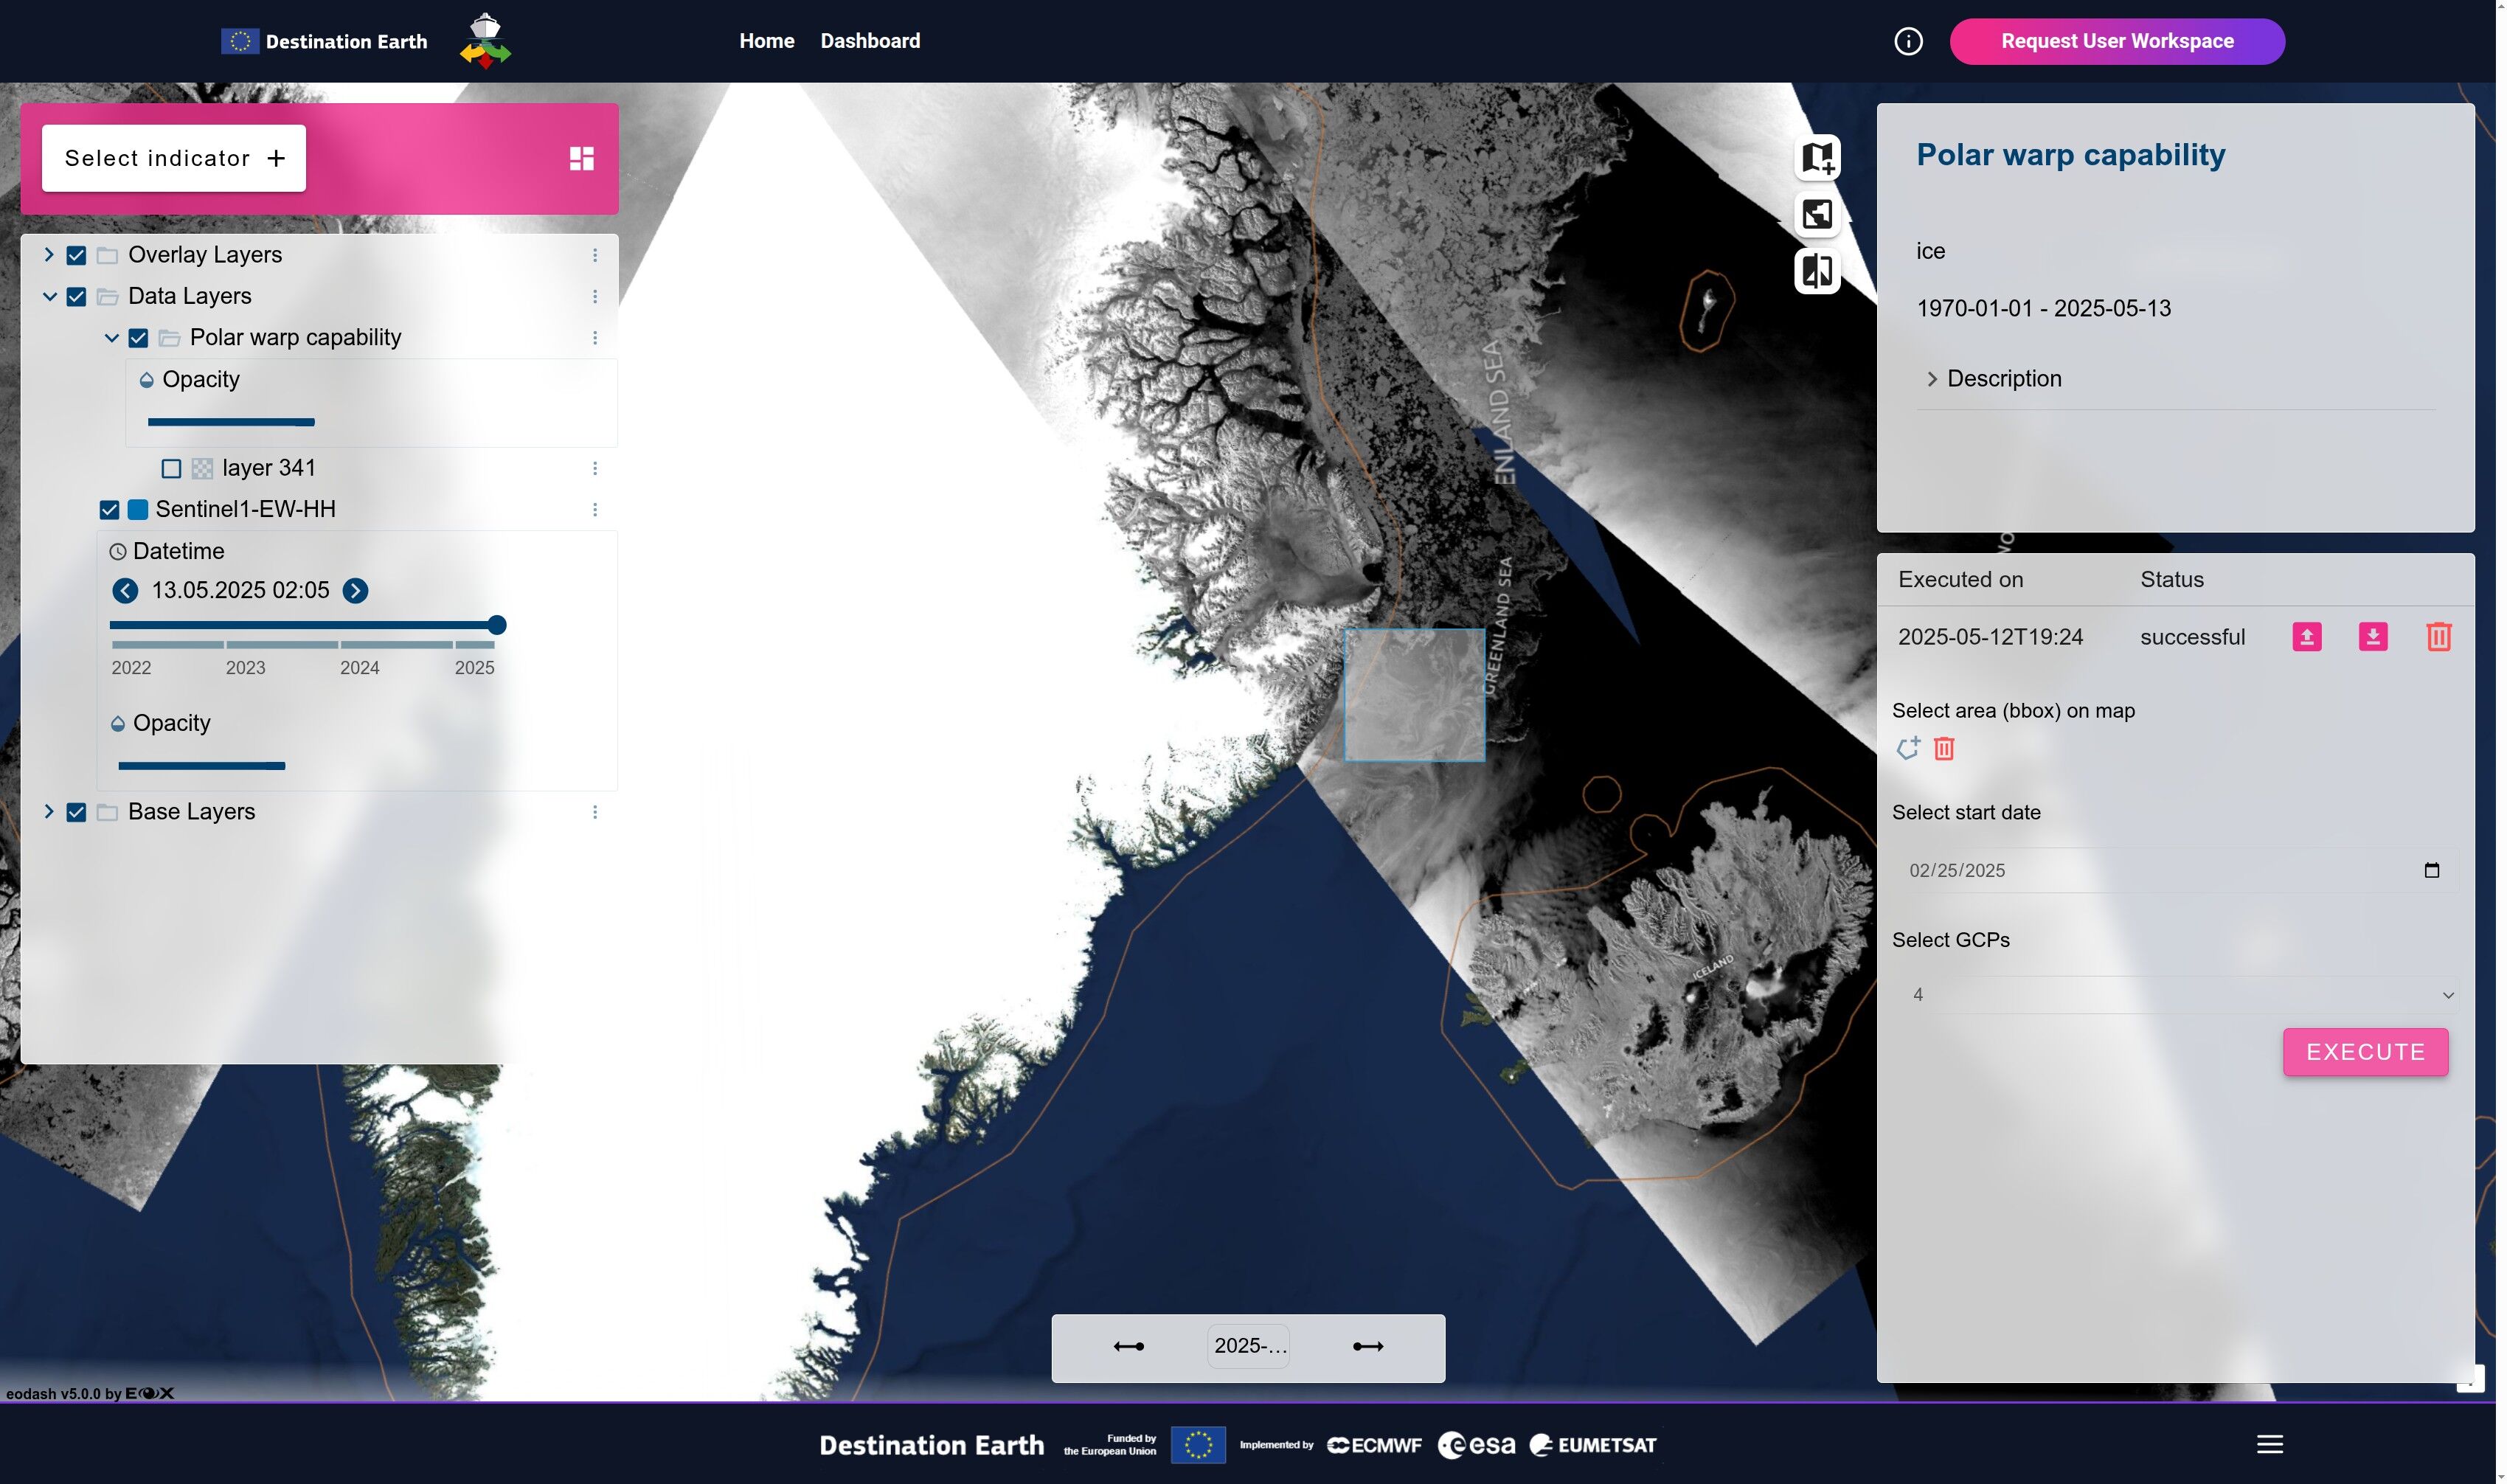Delete the executed job with trash icon
Screen dimensions: 2507x1484
coord(2438,637)
